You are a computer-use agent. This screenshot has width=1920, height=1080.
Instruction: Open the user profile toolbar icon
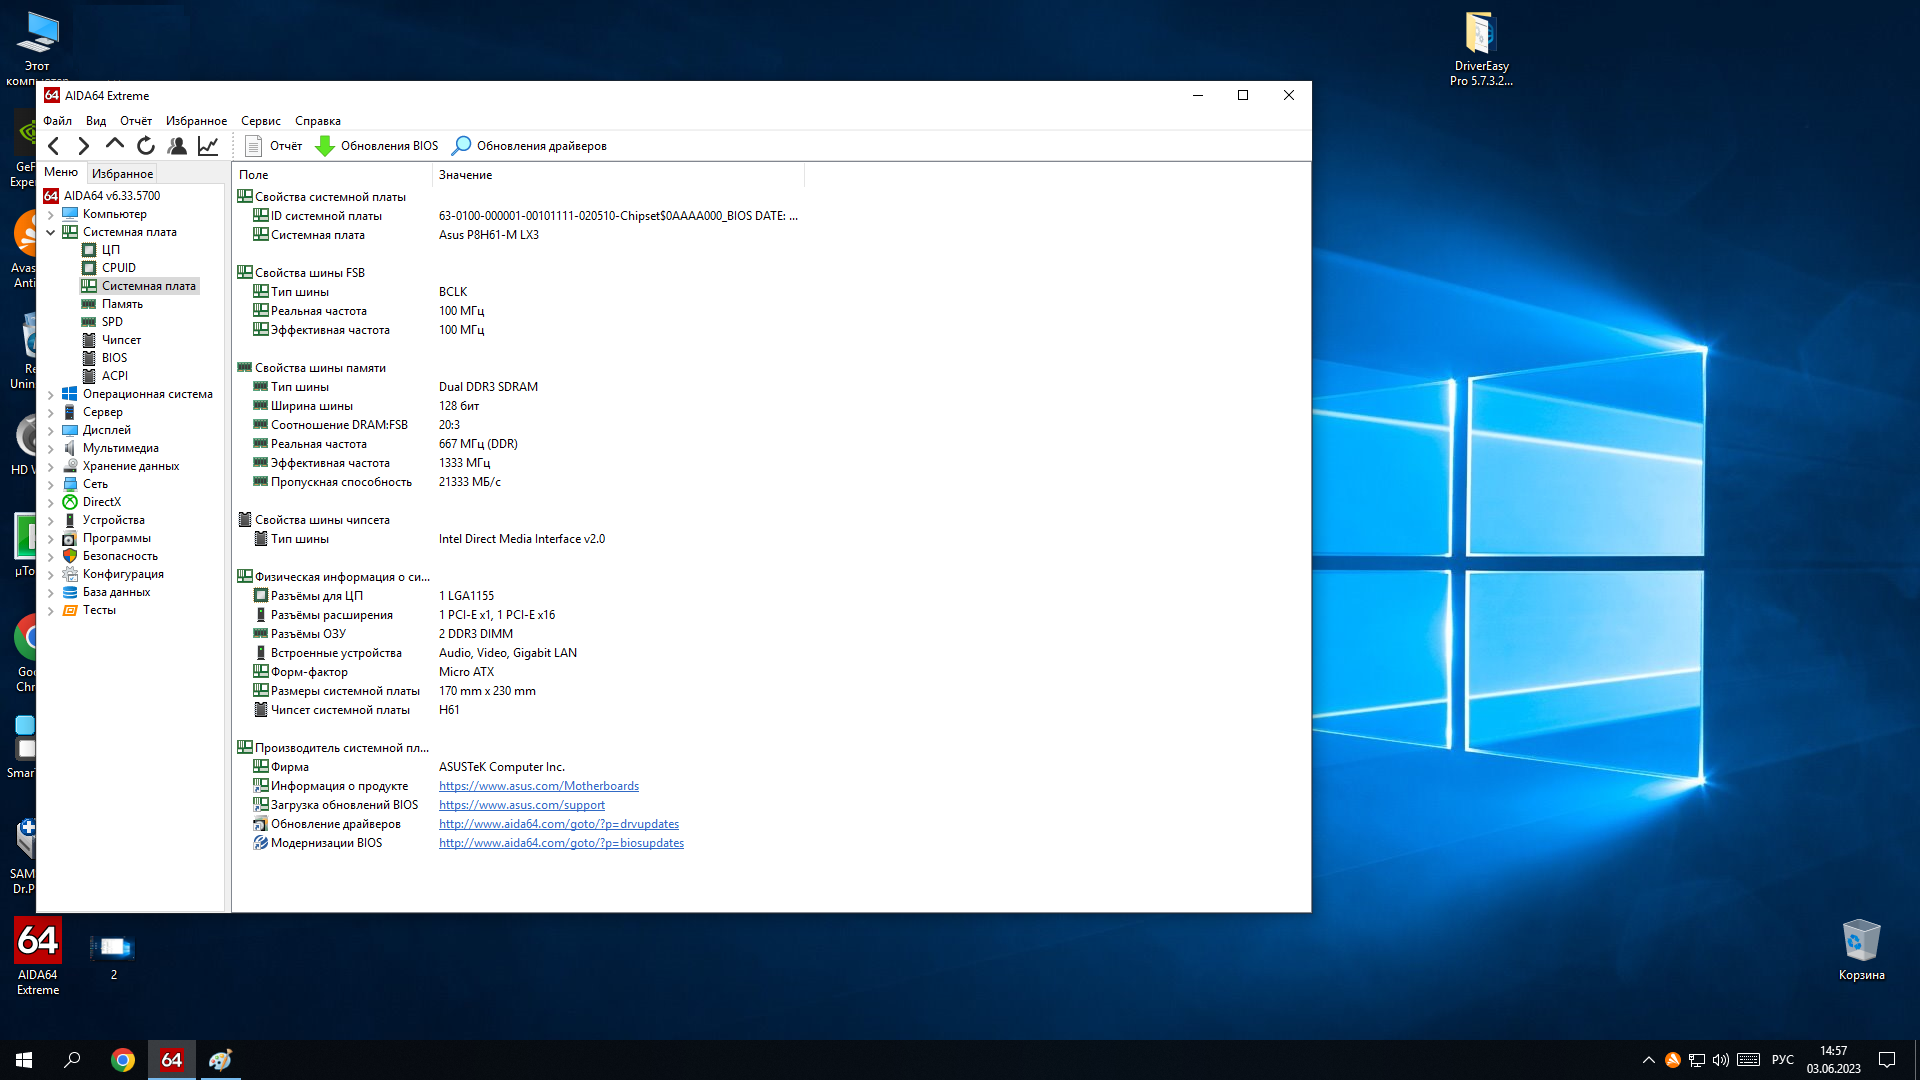pyautogui.click(x=177, y=146)
